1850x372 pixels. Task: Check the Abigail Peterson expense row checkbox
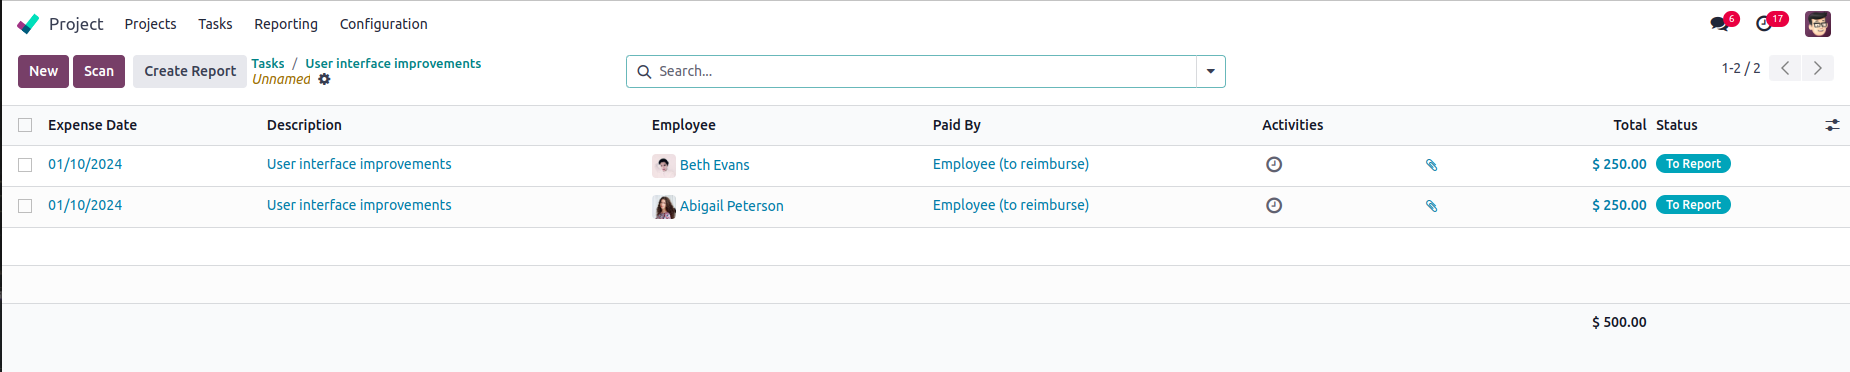click(25, 206)
